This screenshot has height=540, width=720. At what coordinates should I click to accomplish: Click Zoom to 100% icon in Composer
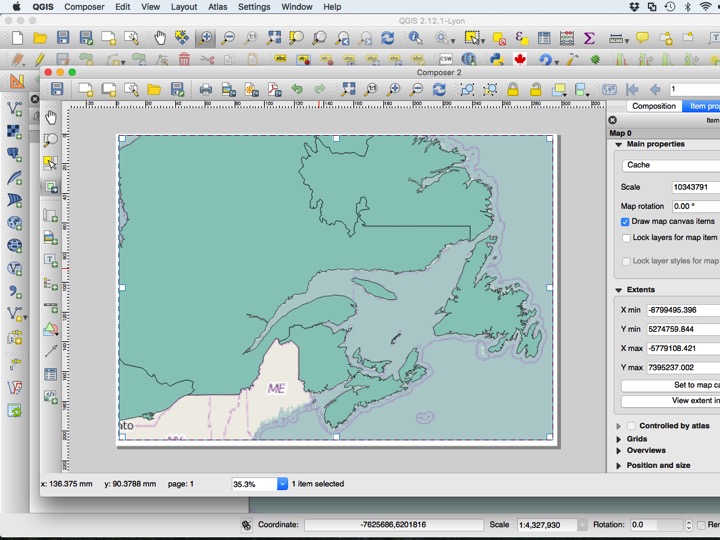[x=371, y=89]
